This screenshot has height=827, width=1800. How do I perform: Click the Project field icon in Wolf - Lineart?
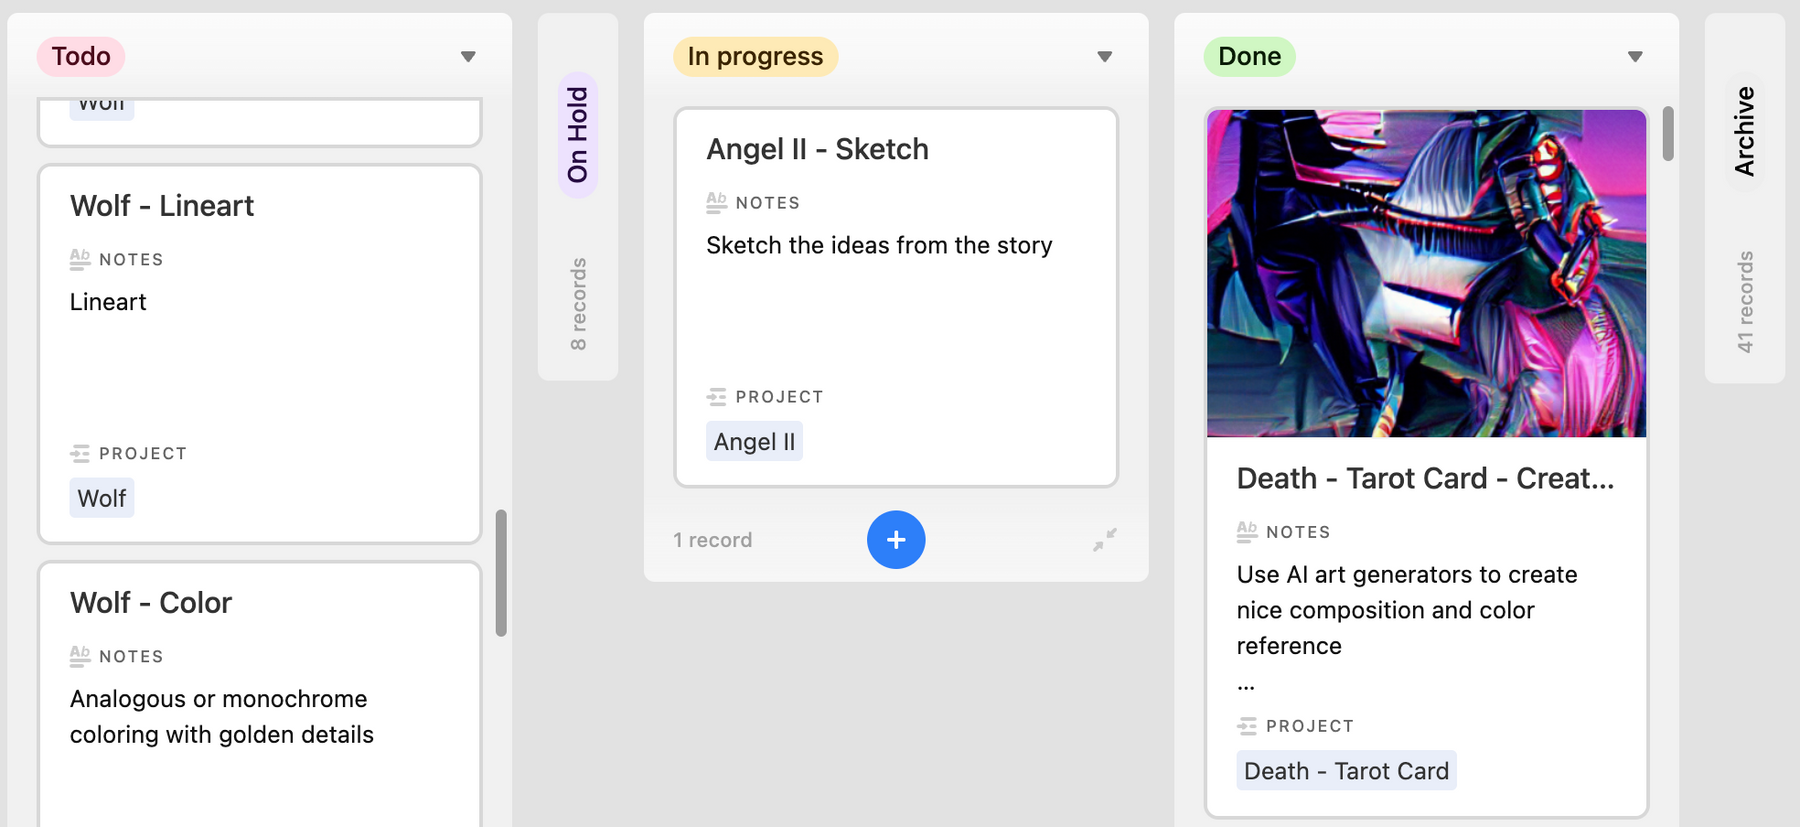80,453
